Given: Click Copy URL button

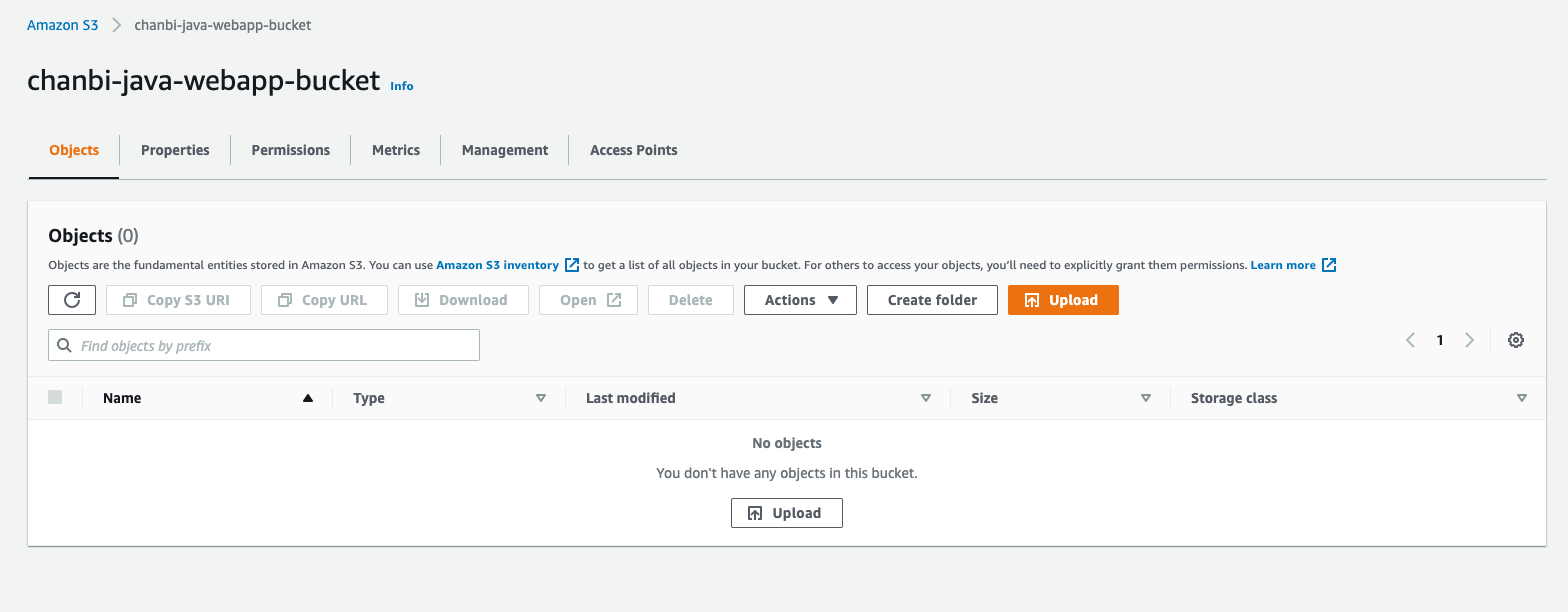Looking at the screenshot, I should pos(324,300).
